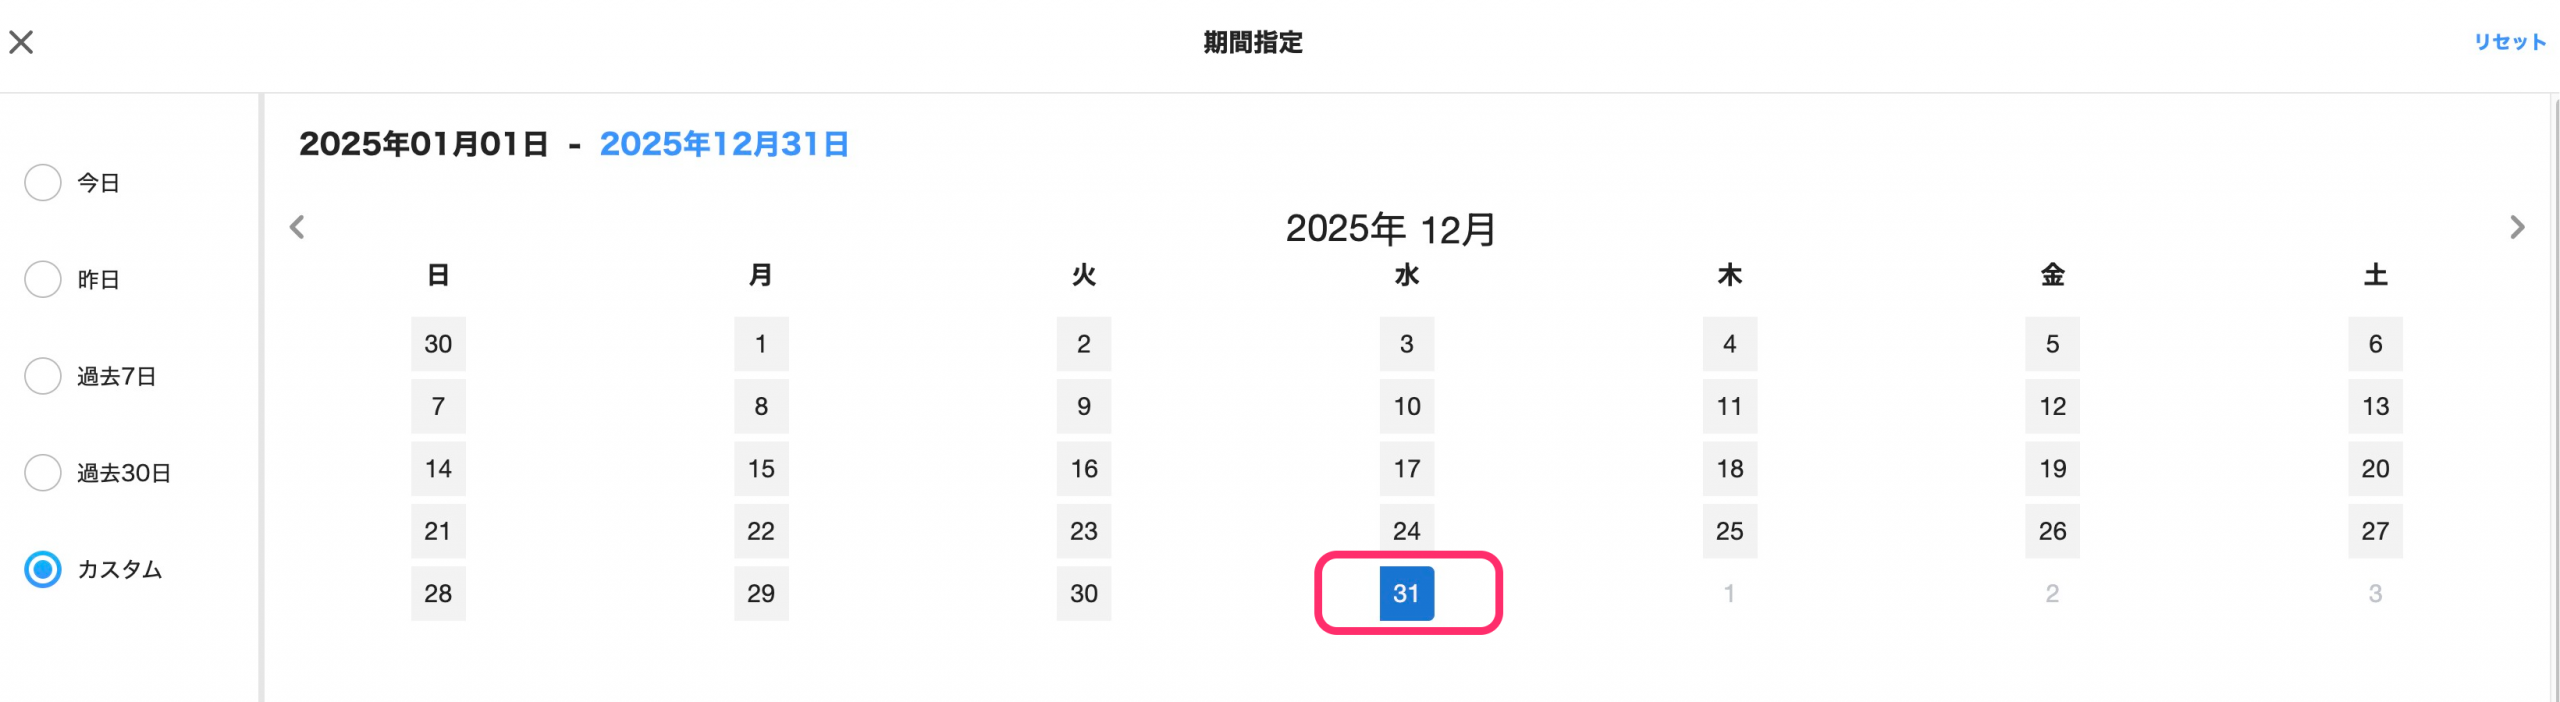The width and height of the screenshot is (2560, 702).
Task: Select December 19 on the calendar
Action: (2052, 469)
